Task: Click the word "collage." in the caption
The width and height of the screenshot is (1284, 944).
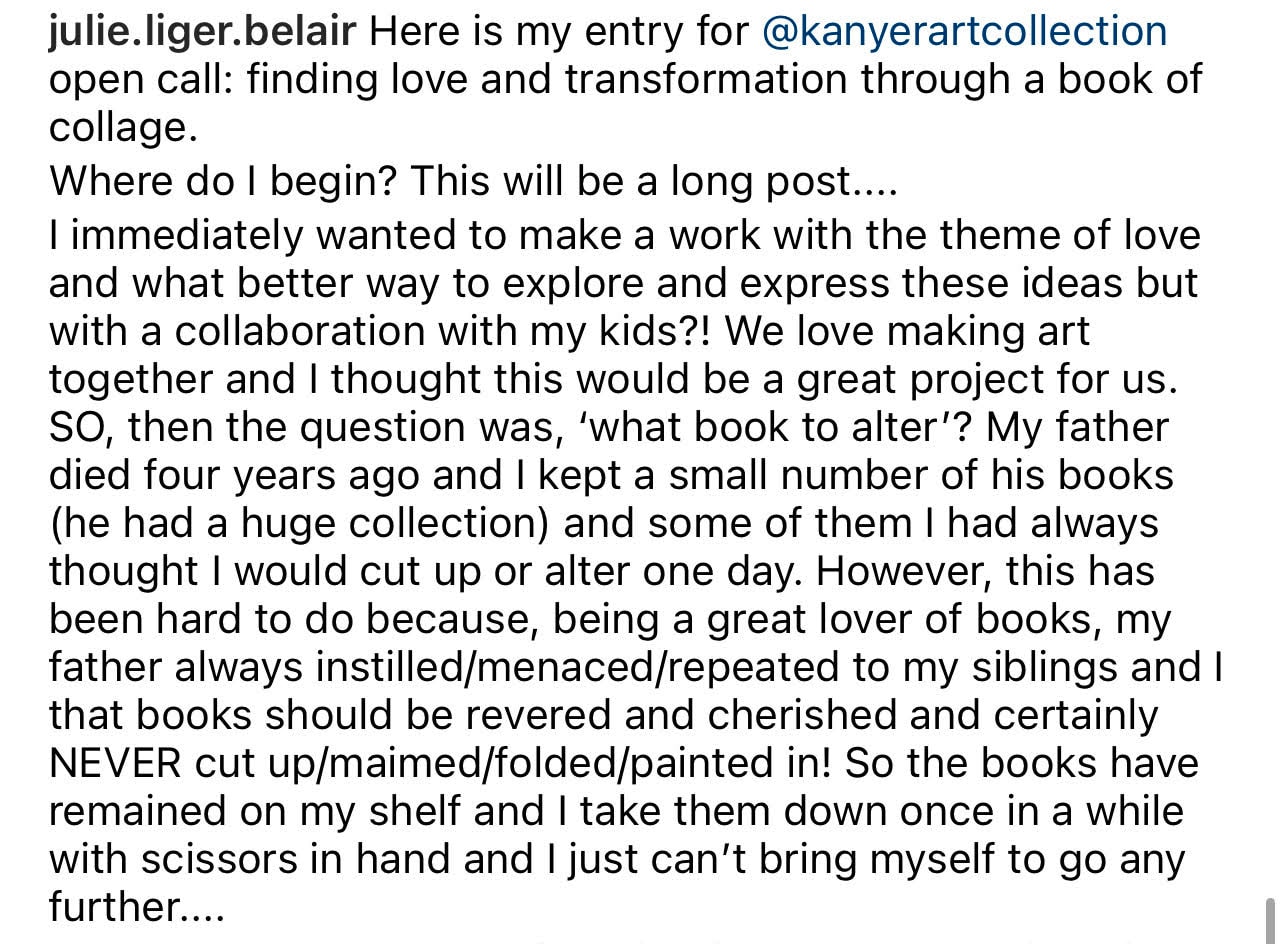Action: pos(124,128)
